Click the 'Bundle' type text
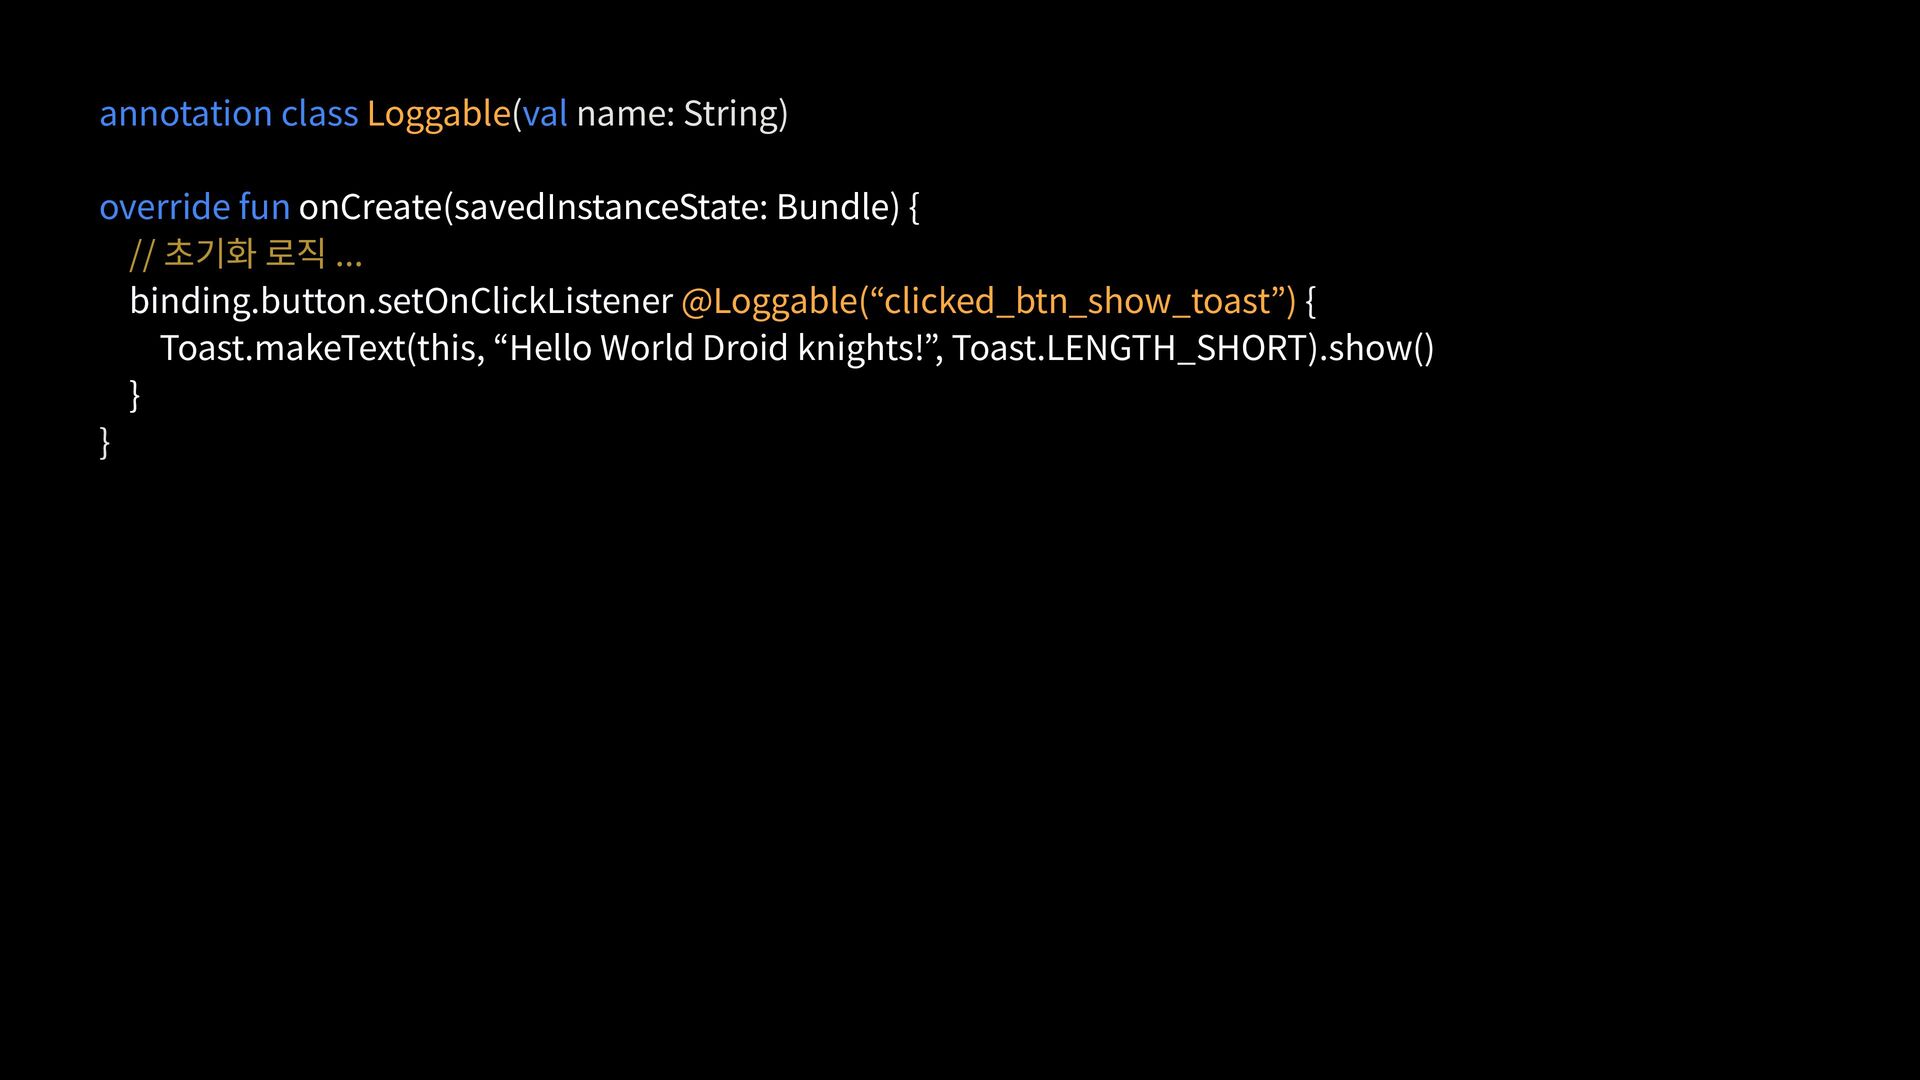 click(832, 207)
